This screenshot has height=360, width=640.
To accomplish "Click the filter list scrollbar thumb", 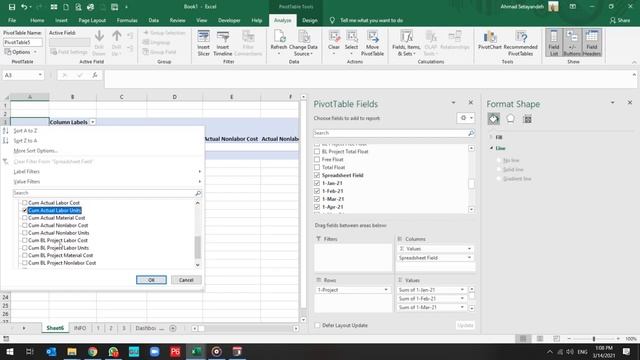I will 198,247.
